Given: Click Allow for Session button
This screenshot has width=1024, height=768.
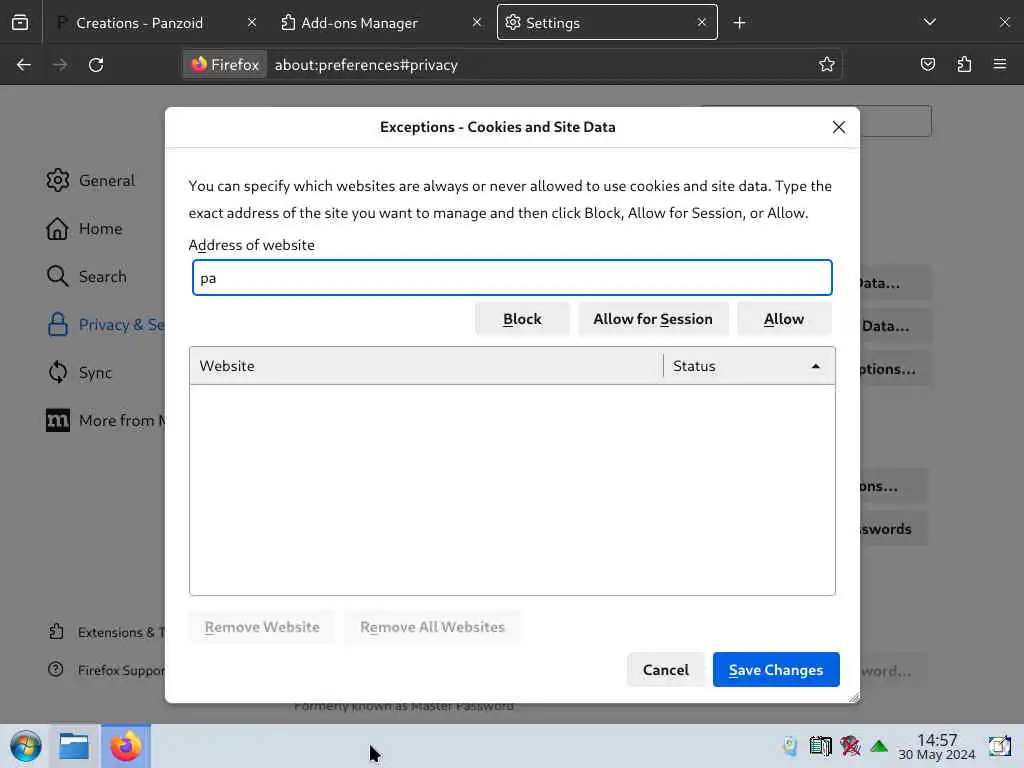Looking at the screenshot, I should point(653,319).
